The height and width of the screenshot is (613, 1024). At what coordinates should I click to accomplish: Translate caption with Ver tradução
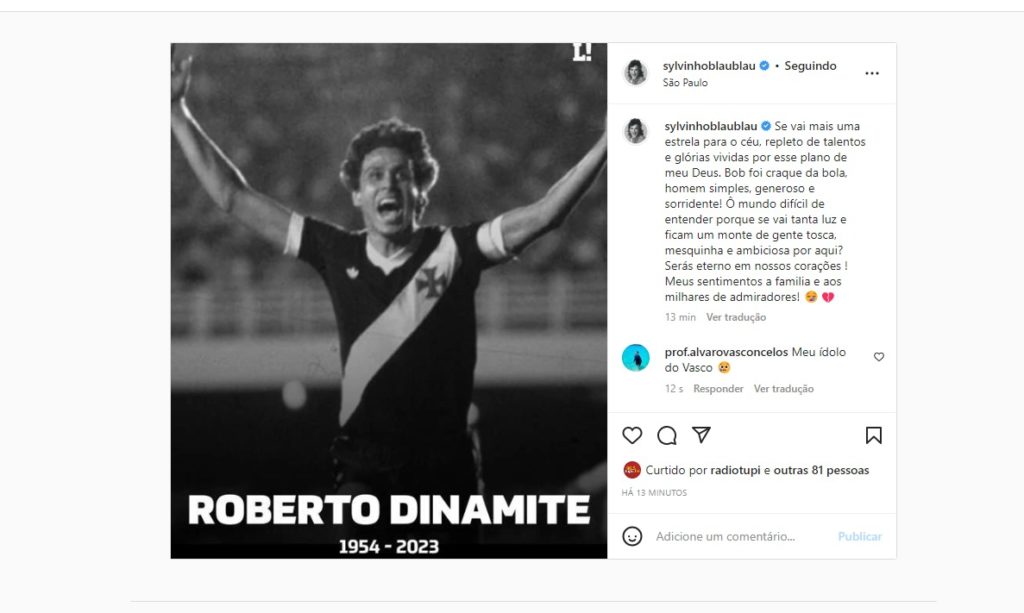(x=736, y=317)
